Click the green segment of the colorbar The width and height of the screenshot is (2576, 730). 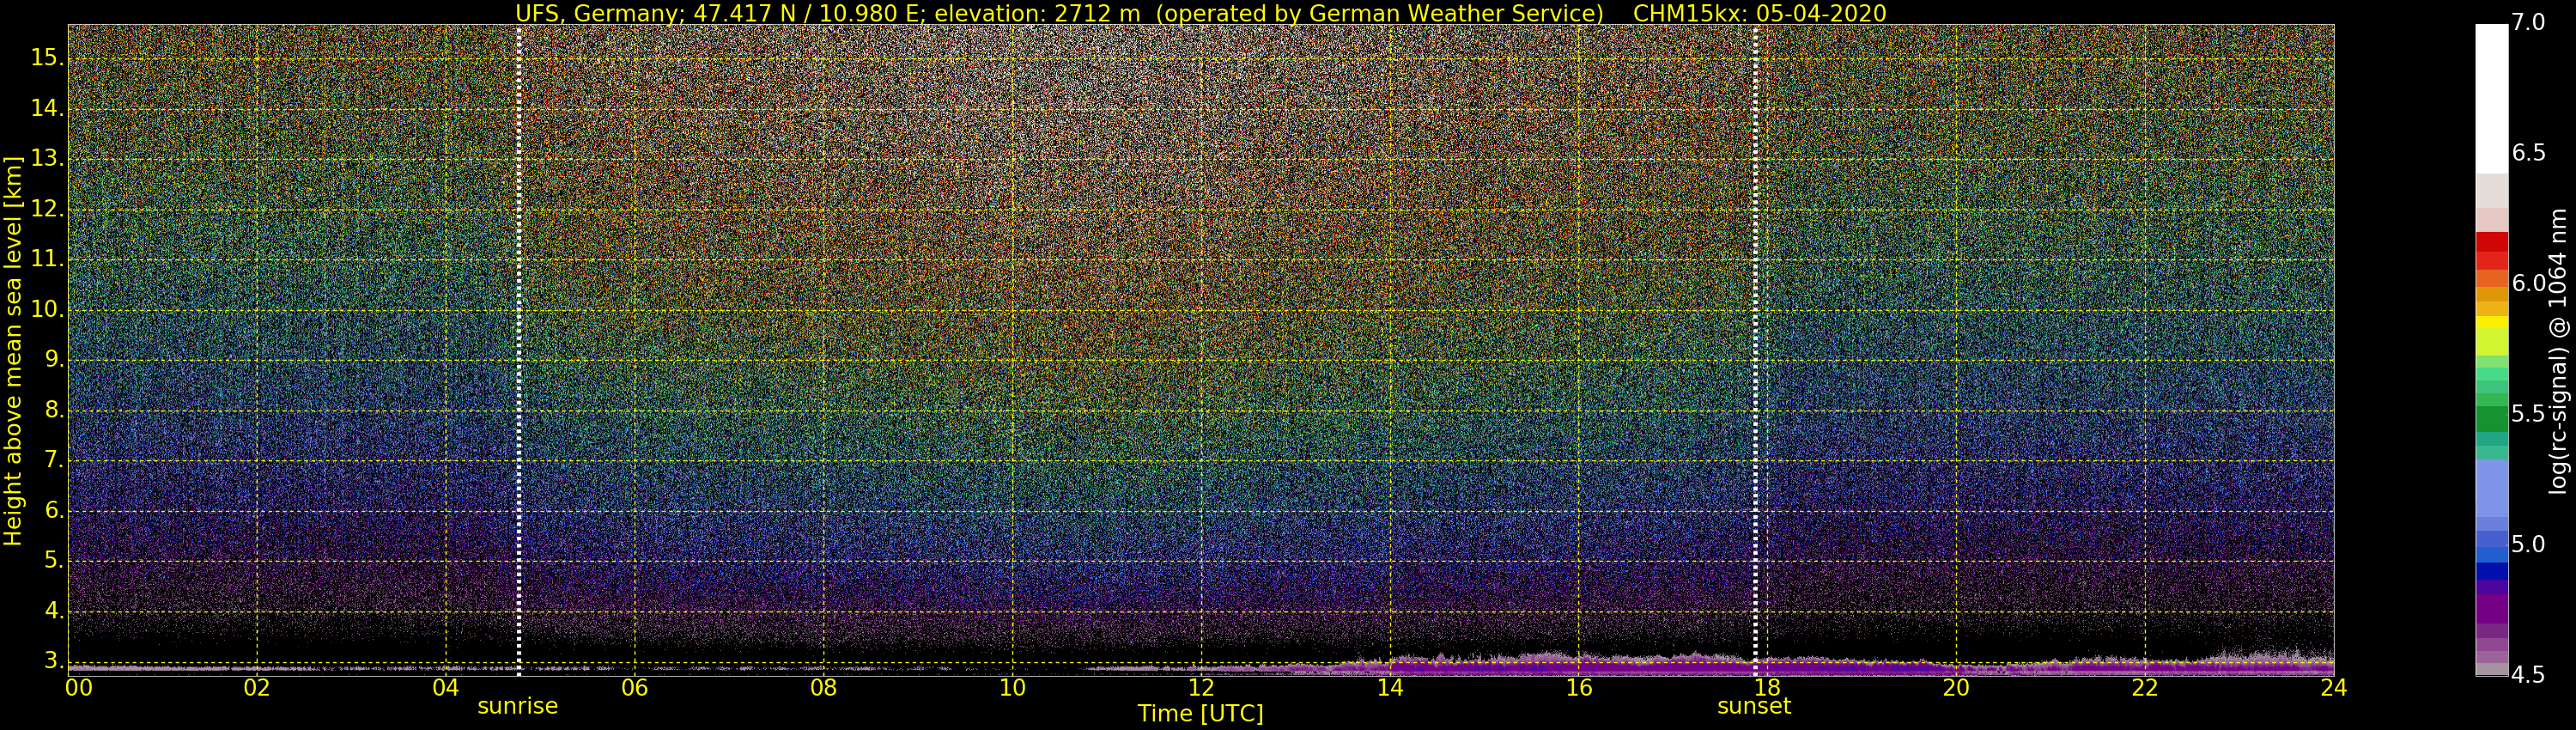[x=2491, y=419]
